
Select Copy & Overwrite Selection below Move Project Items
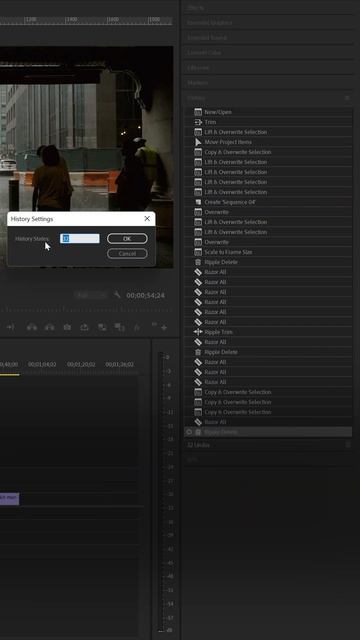(268, 152)
